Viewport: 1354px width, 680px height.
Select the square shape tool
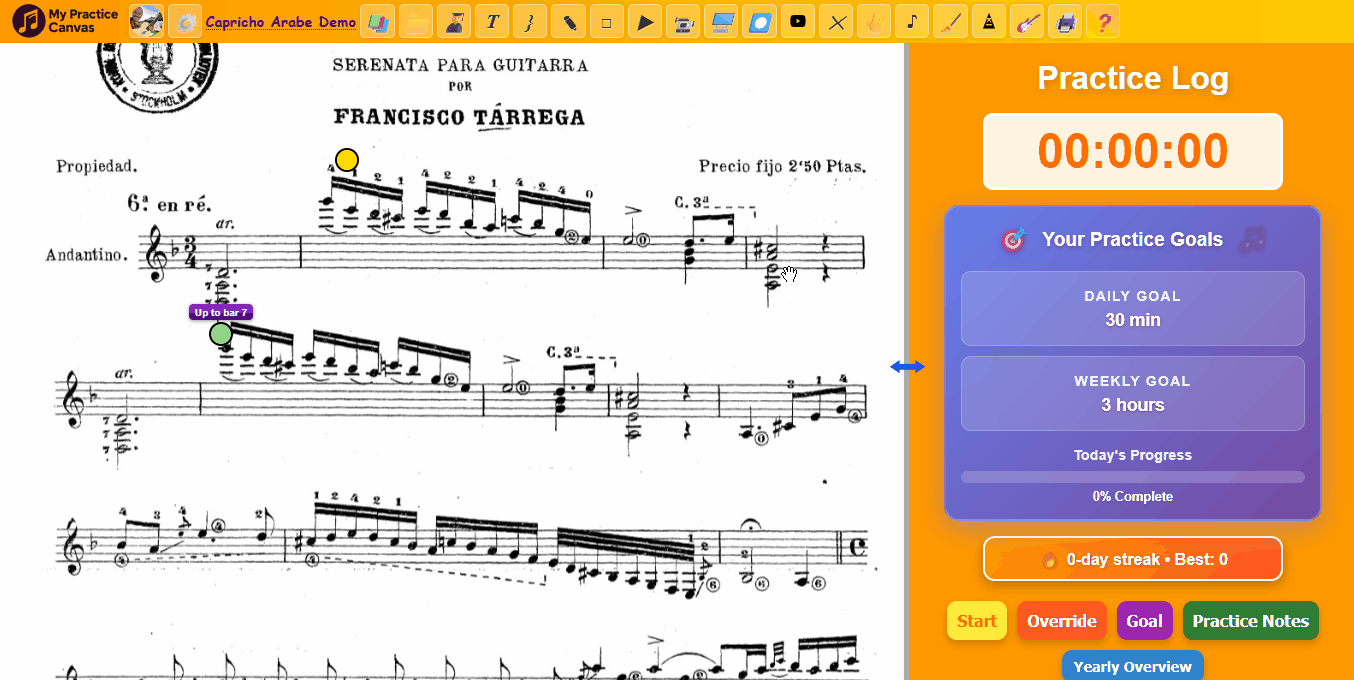tap(607, 21)
